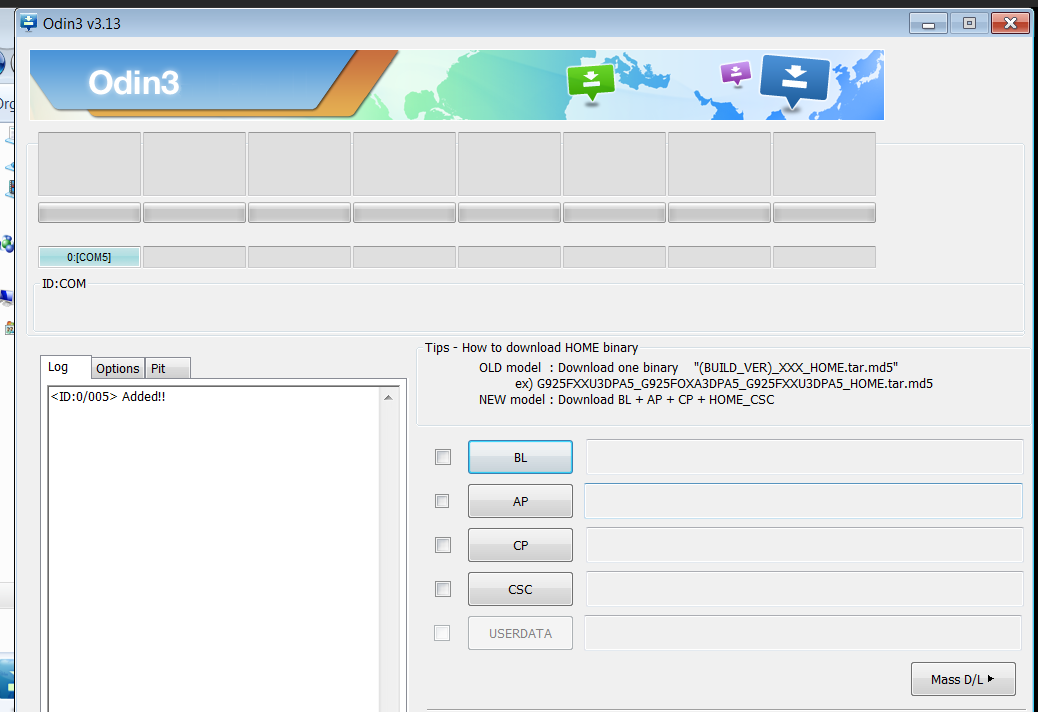Click the 'NEW model' tip line
The width and height of the screenshot is (1038, 712).
626,400
